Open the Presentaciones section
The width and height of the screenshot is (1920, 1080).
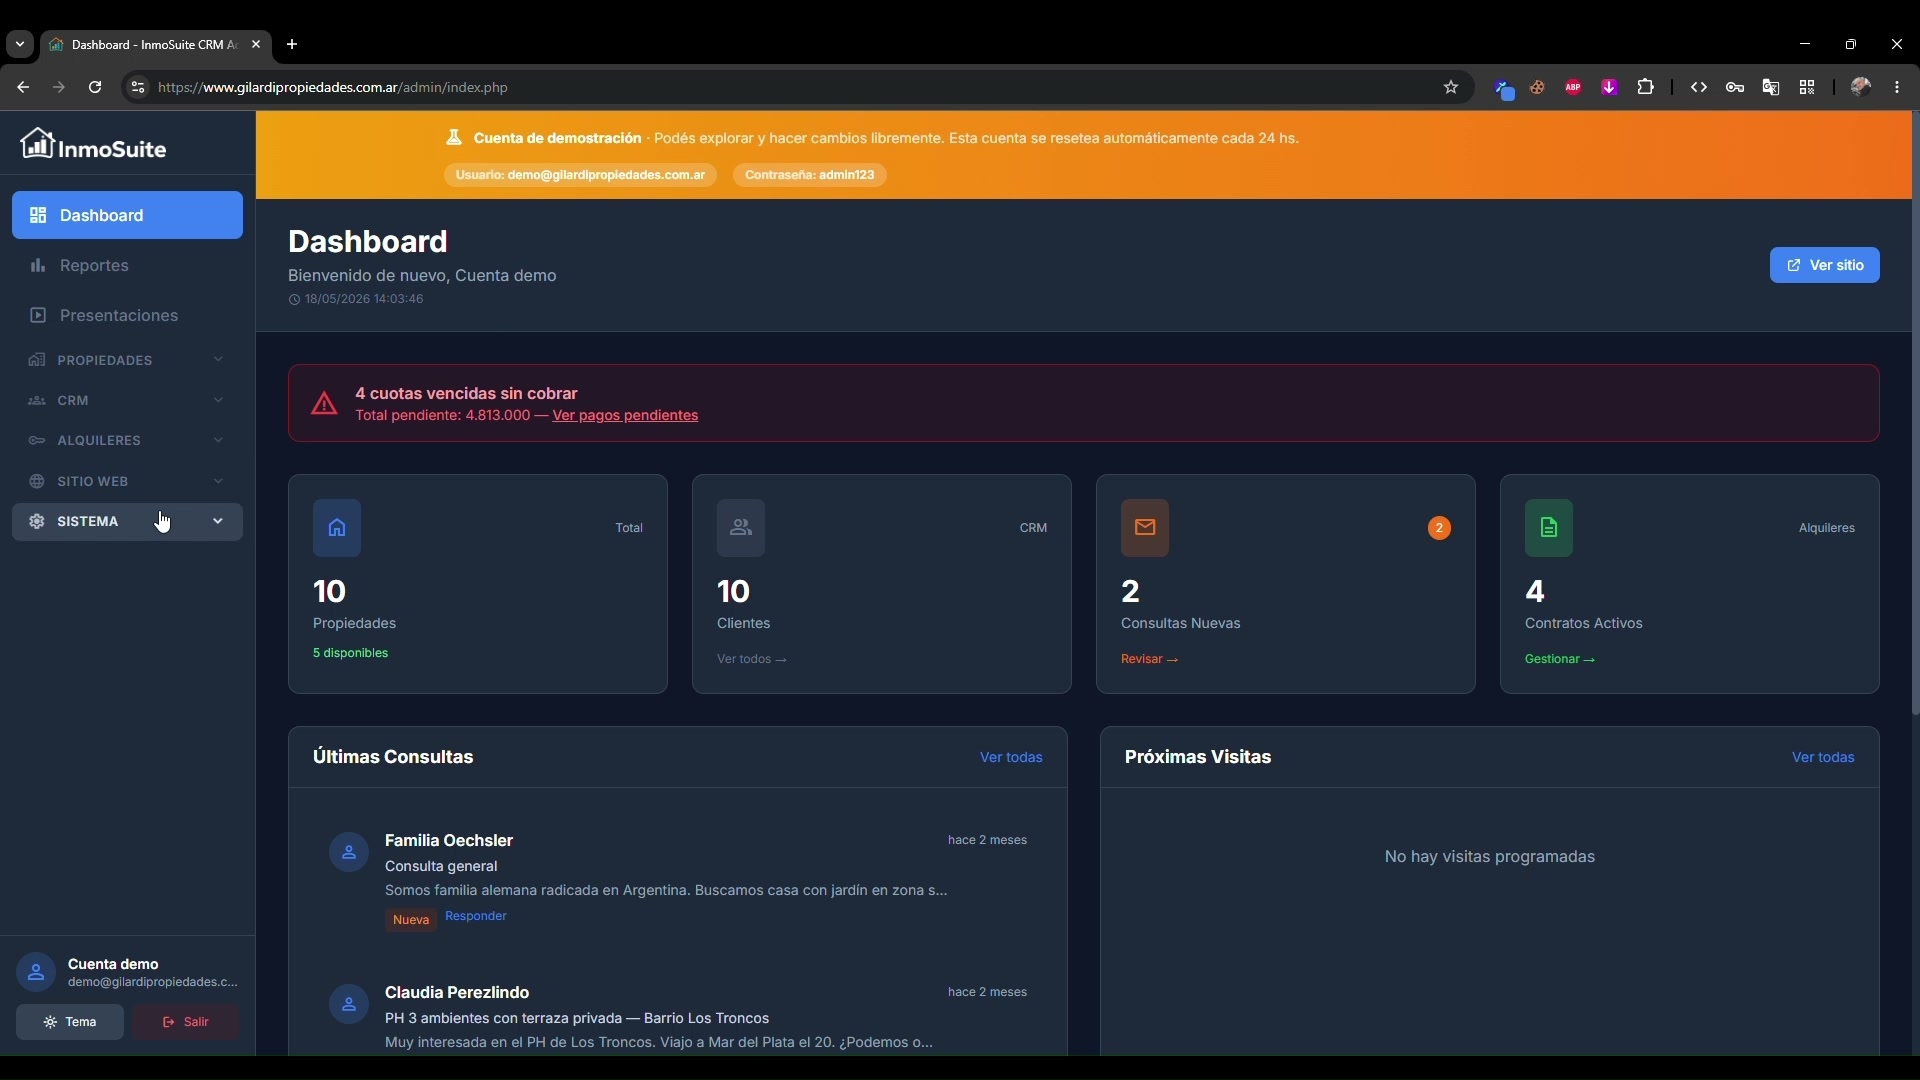pos(127,315)
